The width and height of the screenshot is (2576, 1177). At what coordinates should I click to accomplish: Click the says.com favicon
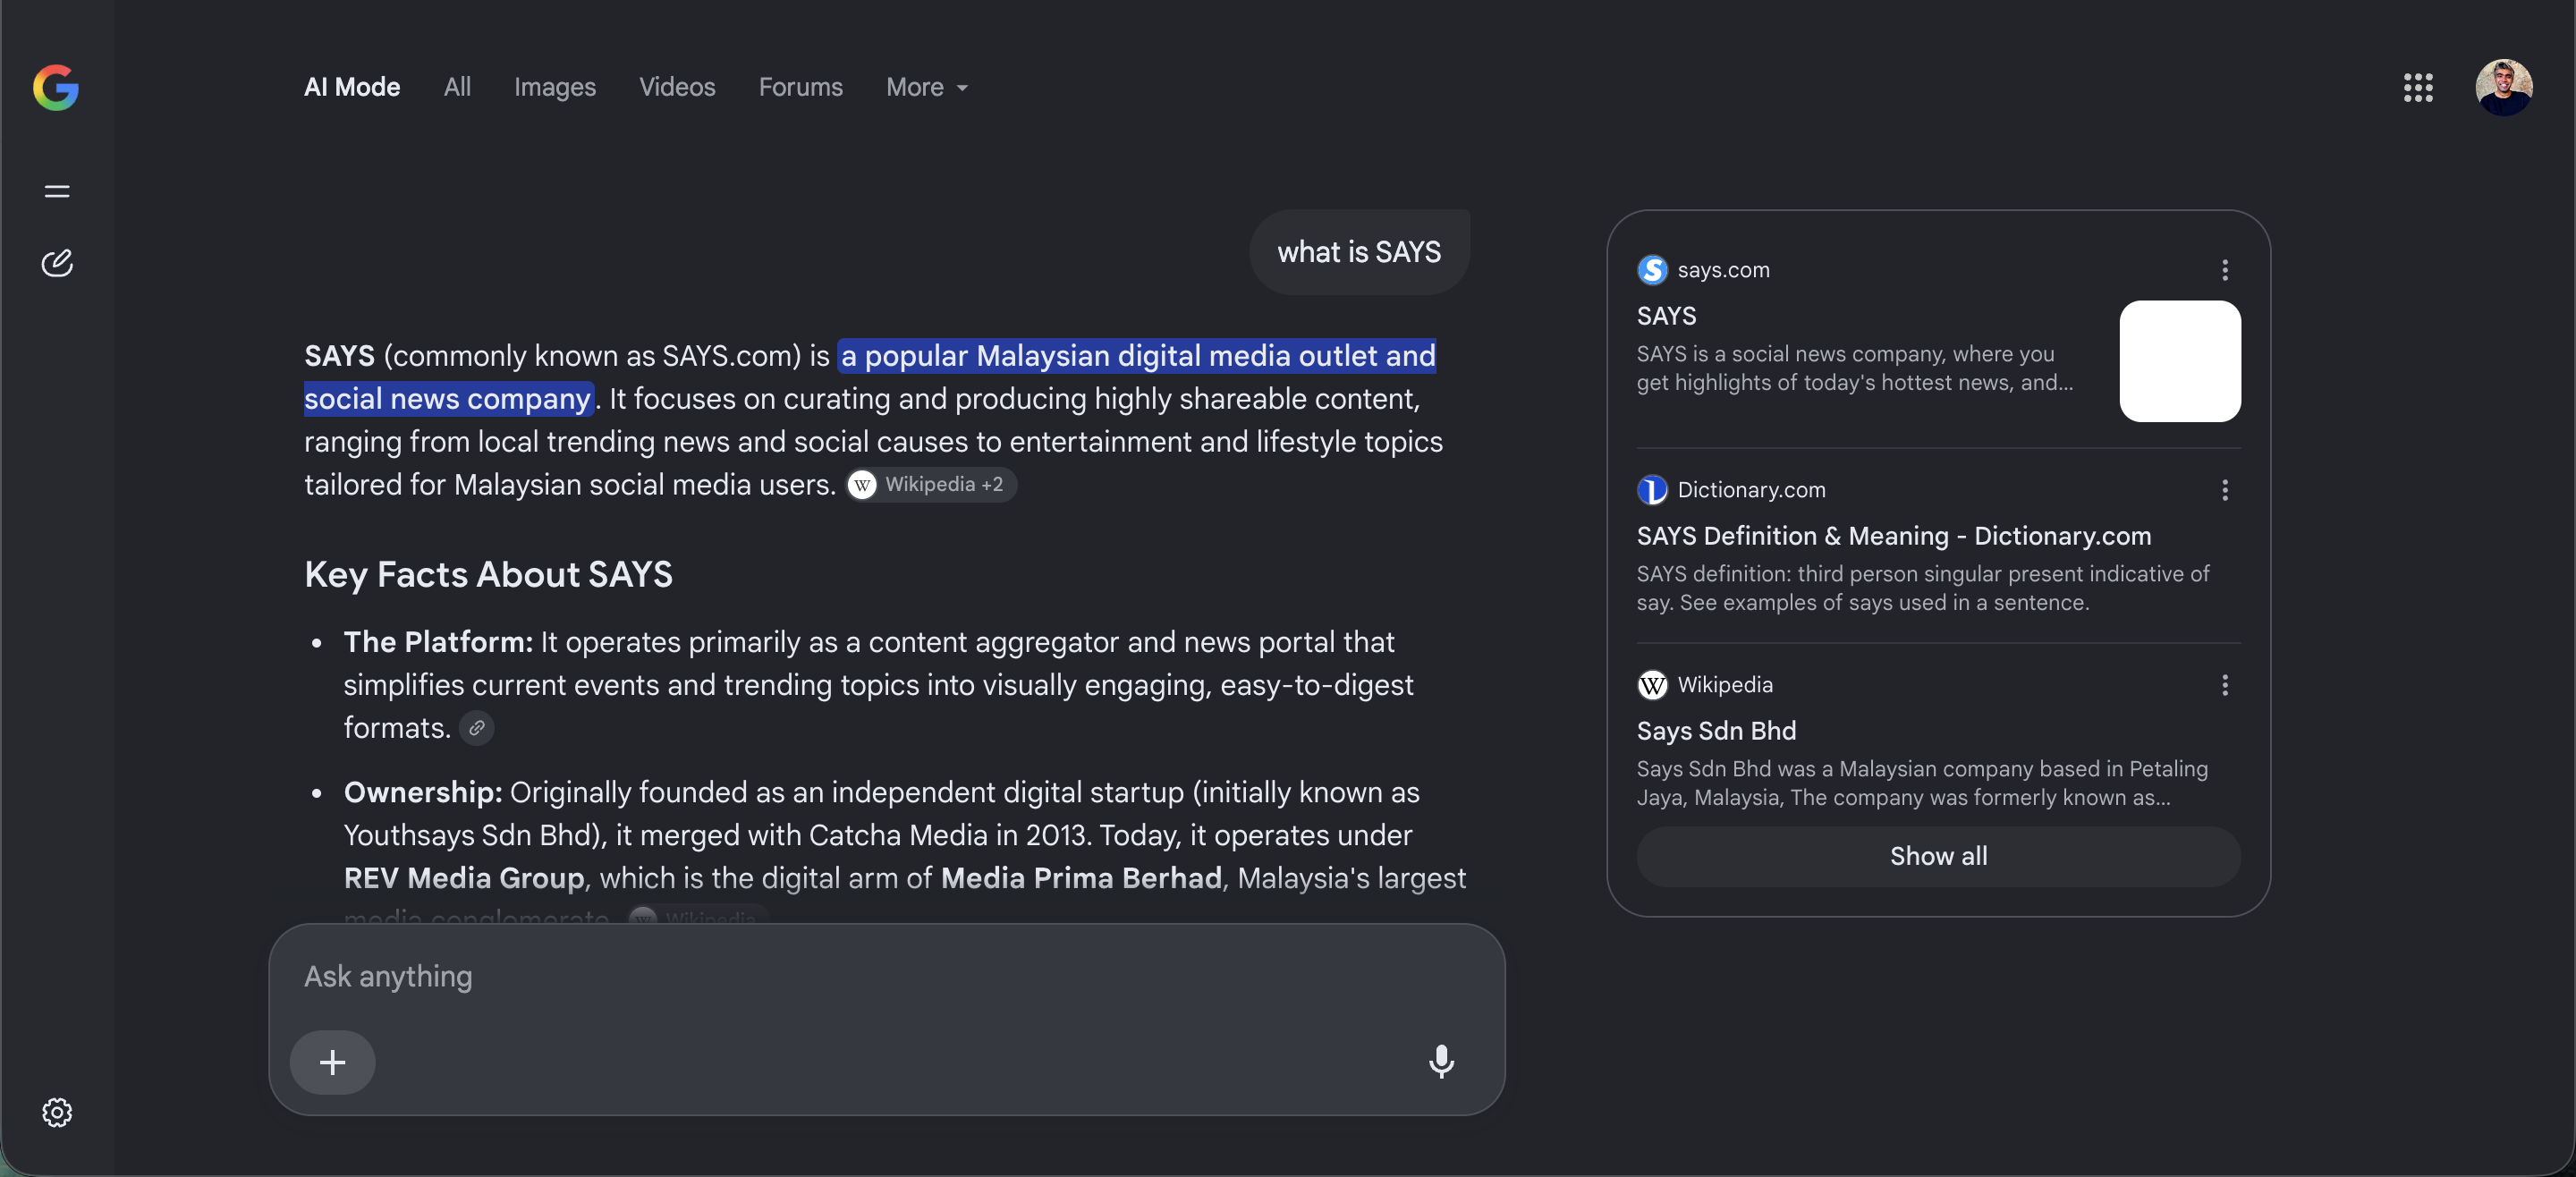1652,270
